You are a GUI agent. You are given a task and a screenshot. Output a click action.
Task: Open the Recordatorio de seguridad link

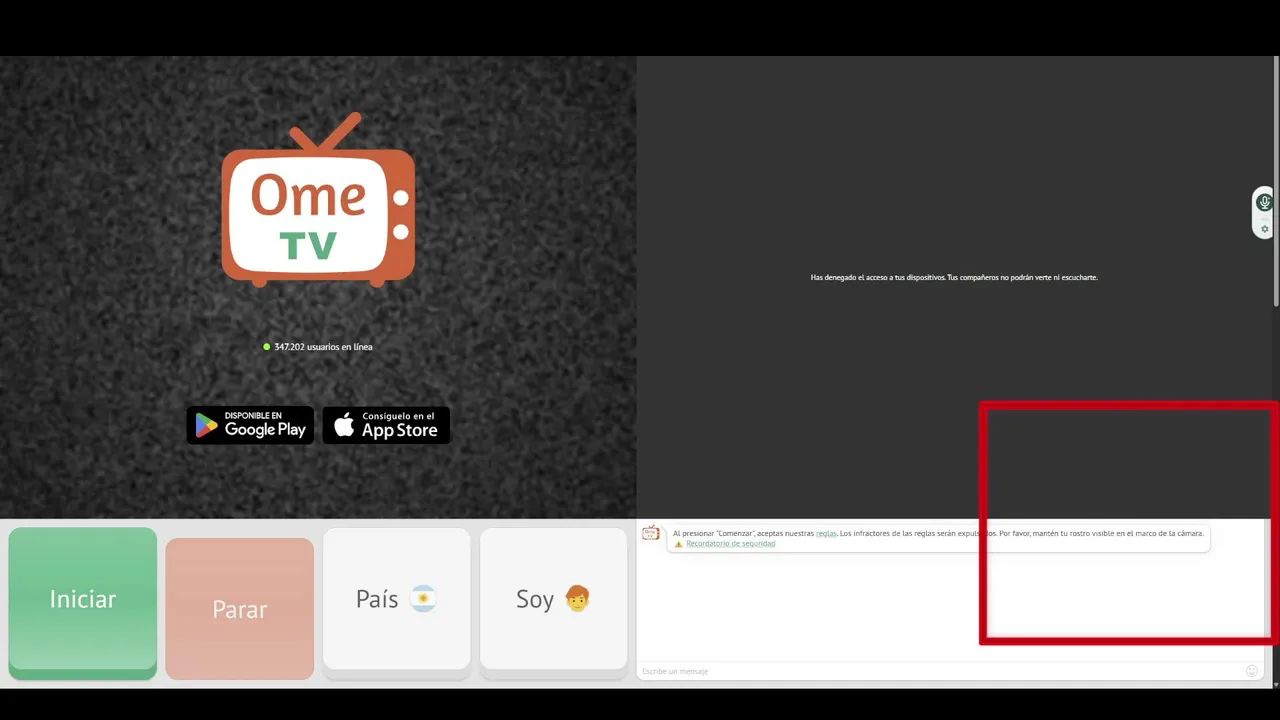tap(730, 544)
